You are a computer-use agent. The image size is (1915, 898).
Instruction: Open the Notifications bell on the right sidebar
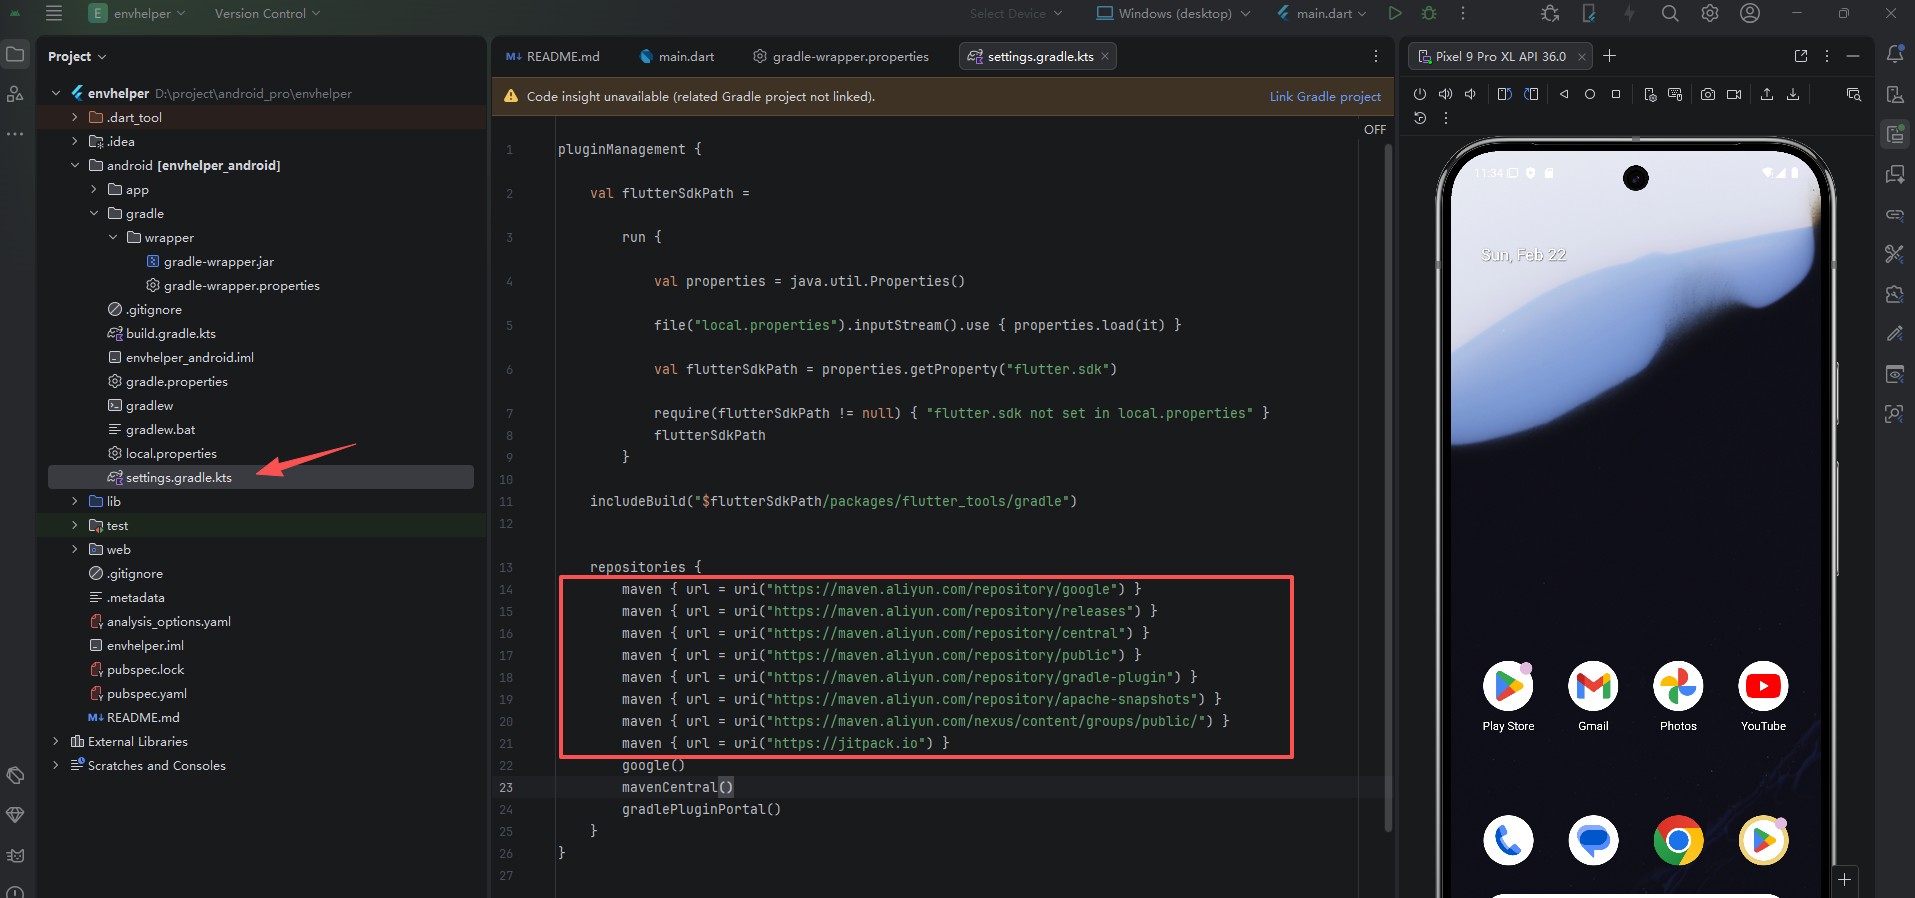tap(1895, 54)
